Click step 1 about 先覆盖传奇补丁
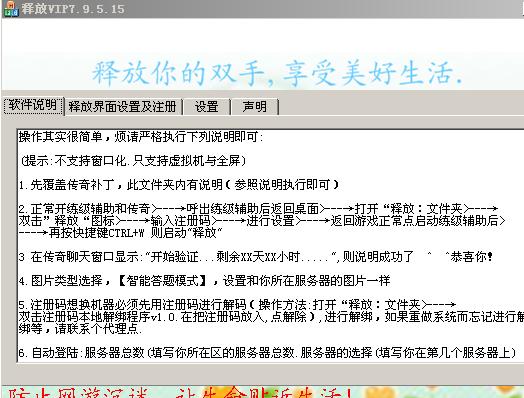The height and width of the screenshot is (398, 524). click(x=179, y=185)
